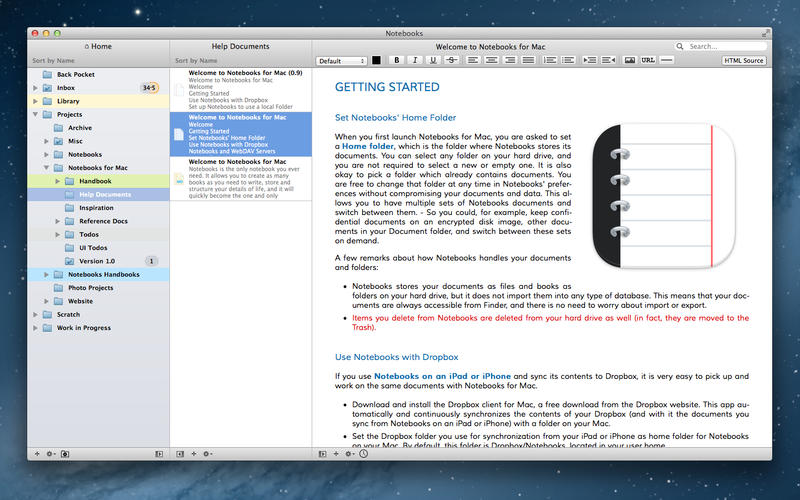The image size is (800, 500).
Task: Switch to HTML Source view
Action: (x=743, y=60)
